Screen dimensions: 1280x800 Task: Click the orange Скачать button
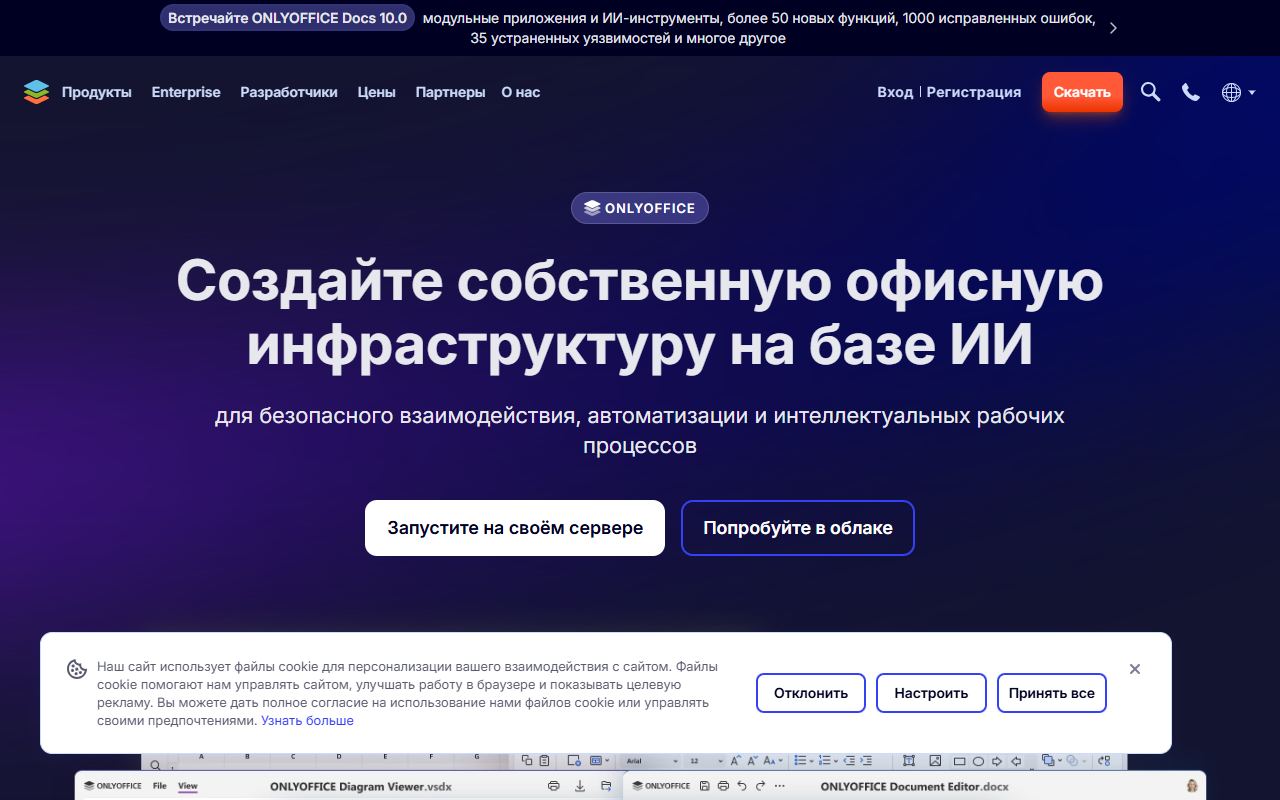[1082, 92]
